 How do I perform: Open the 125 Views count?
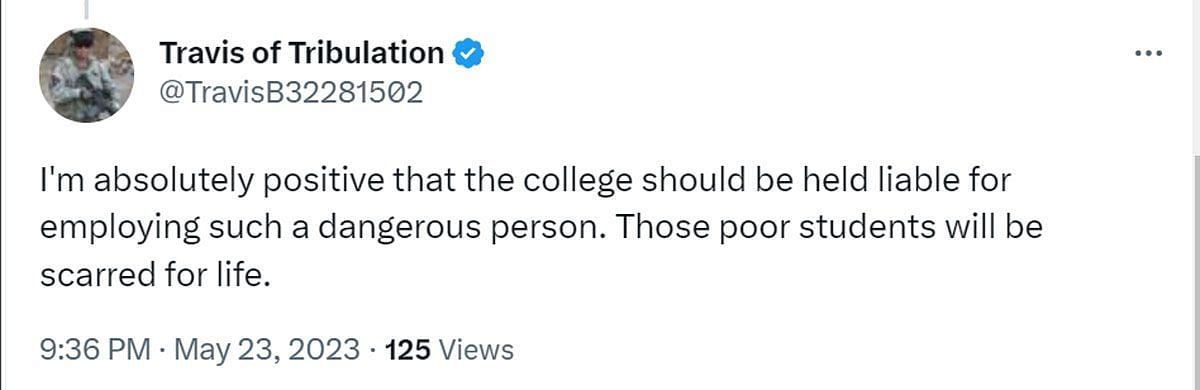[x=449, y=350]
